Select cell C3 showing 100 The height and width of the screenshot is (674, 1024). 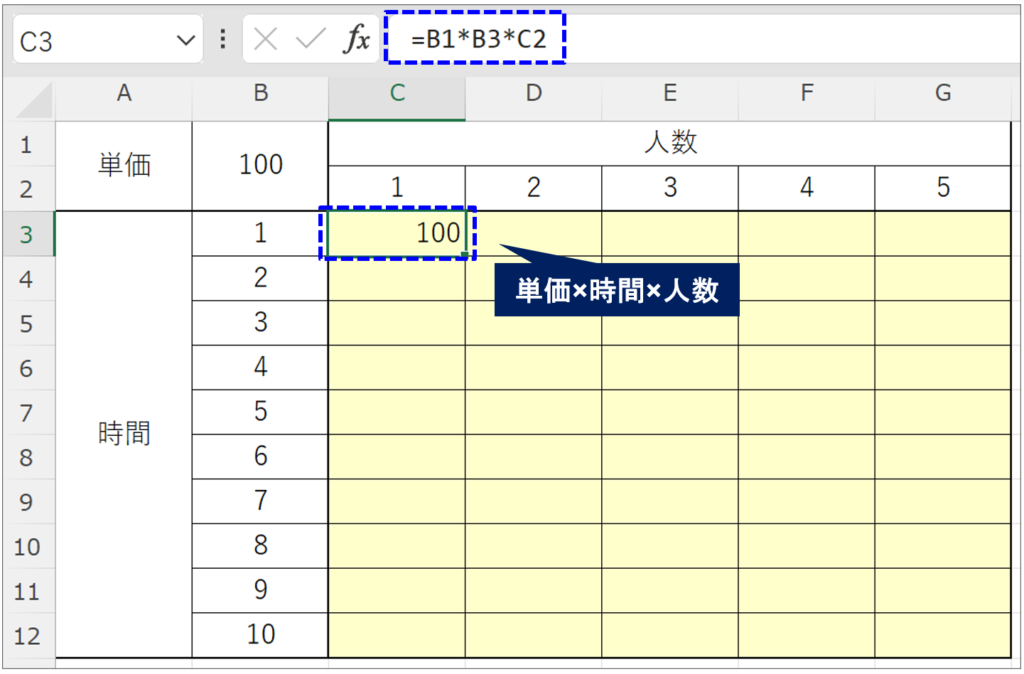click(x=397, y=233)
